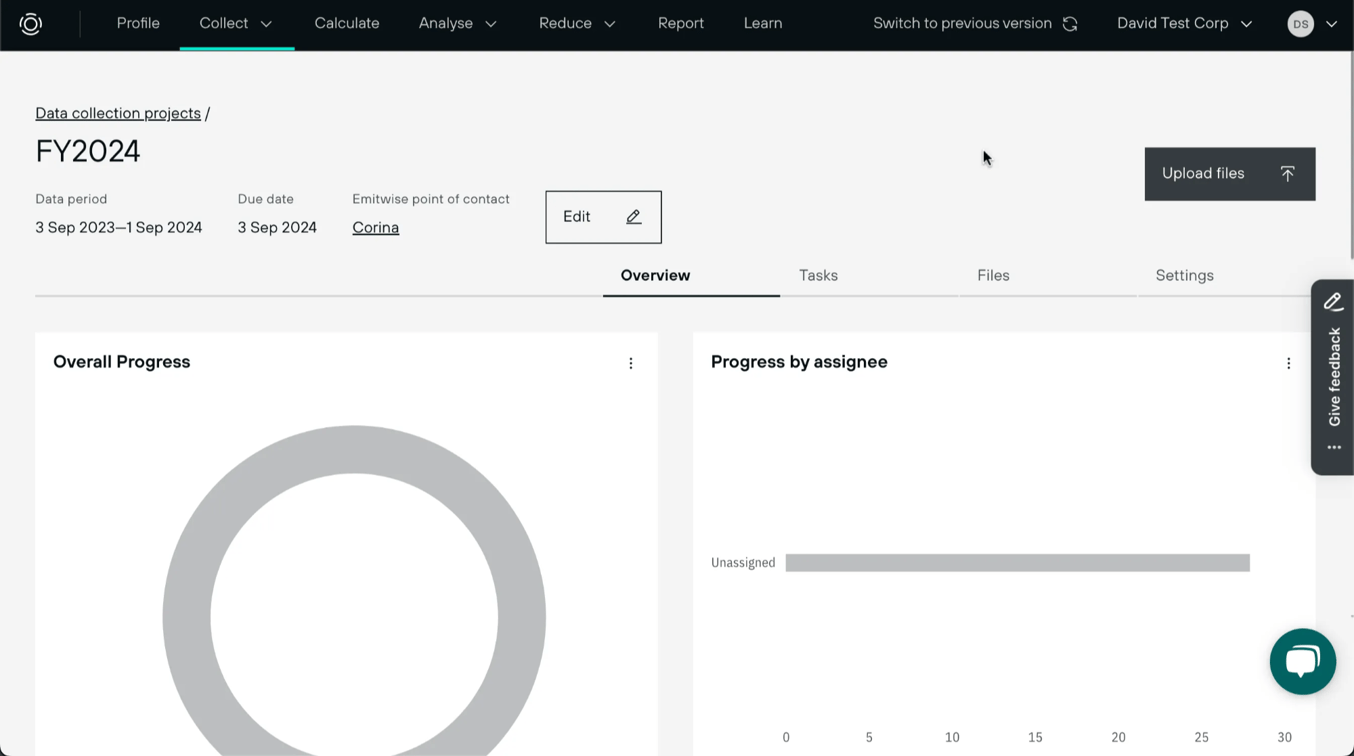Go to the Settings tab

click(1184, 275)
